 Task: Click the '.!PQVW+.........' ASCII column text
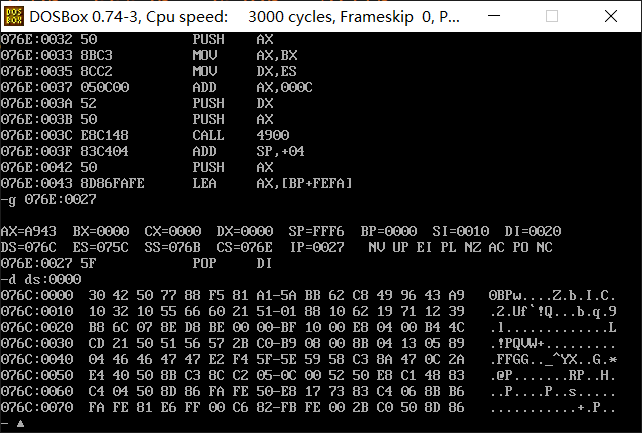(553, 343)
